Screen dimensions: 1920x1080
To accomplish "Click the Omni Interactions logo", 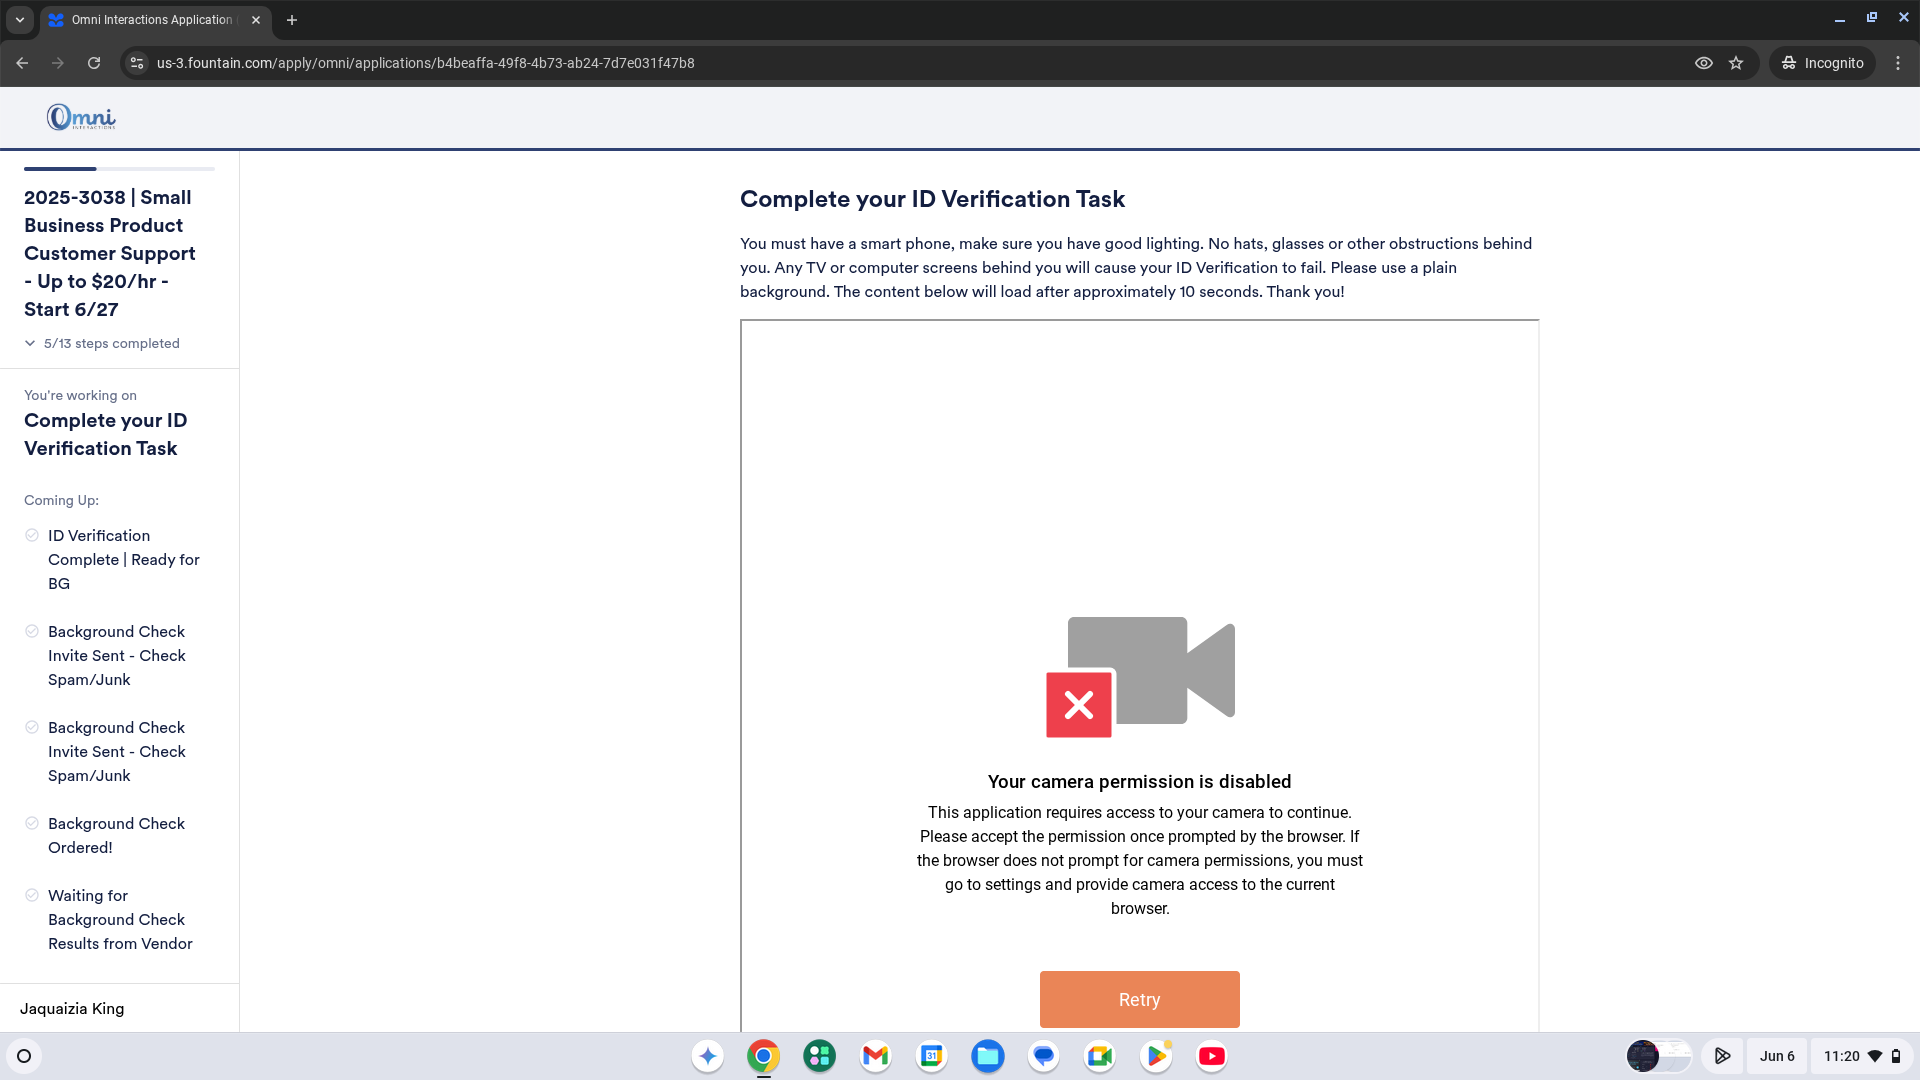I will click(x=80, y=117).
